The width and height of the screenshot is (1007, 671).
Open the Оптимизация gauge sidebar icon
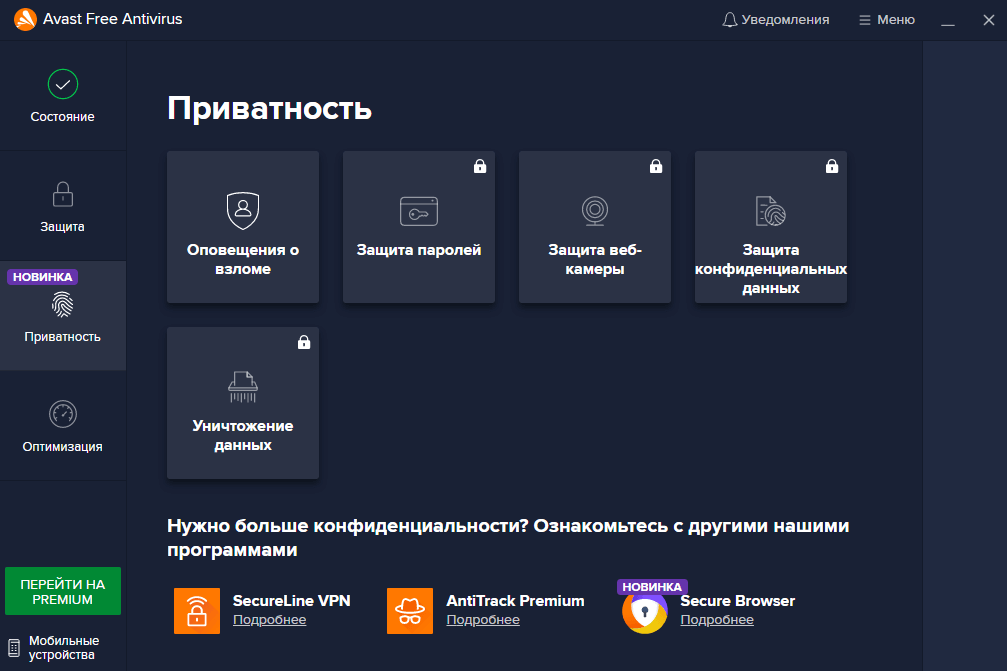pos(63,414)
